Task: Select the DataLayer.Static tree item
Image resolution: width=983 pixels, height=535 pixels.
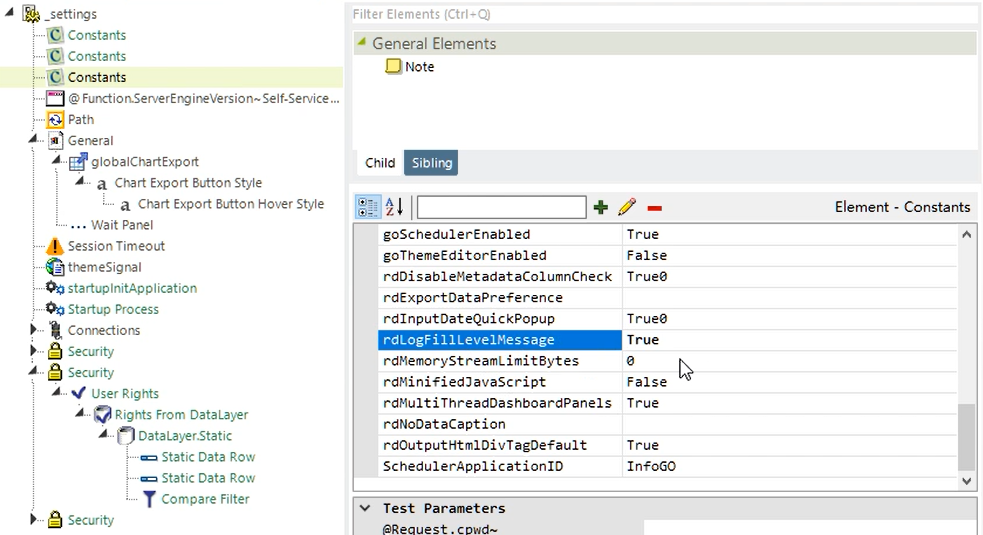Action: [x=184, y=436]
